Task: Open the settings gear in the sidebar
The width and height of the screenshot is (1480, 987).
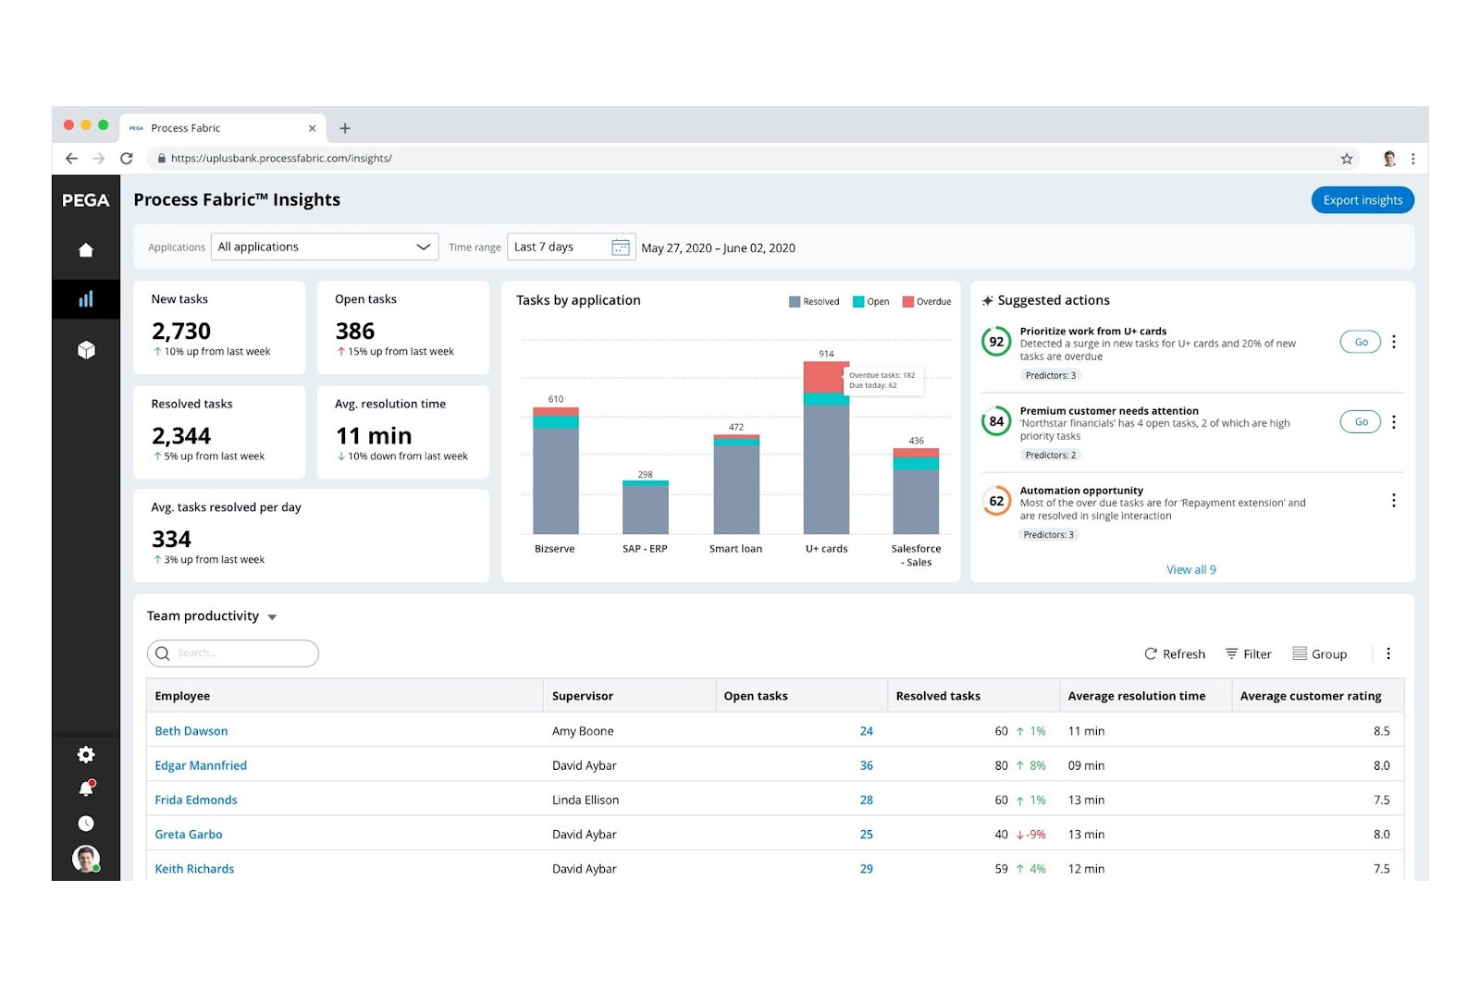Action: [86, 755]
